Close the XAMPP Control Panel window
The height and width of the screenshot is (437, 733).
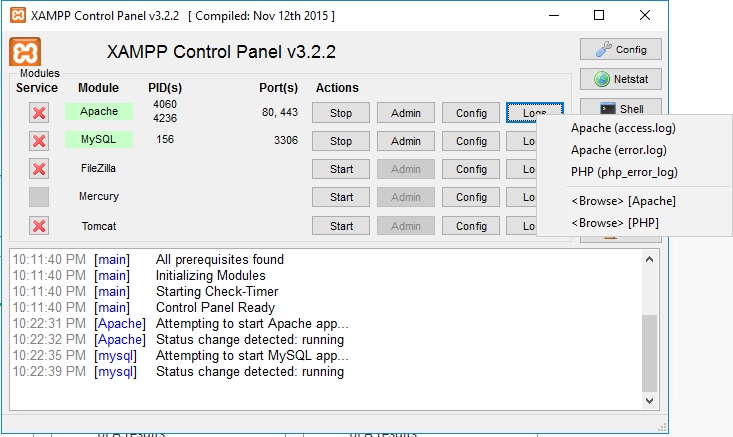tap(645, 15)
